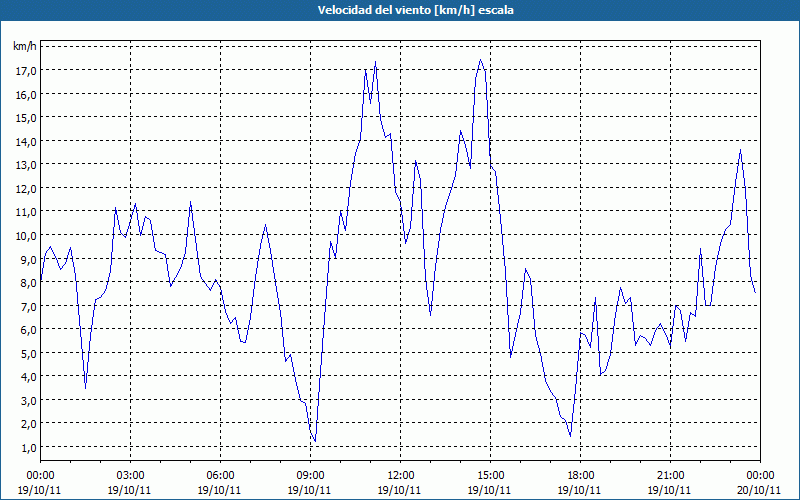Select the 8,0 y-axis value
800x500 pixels.
[28, 283]
